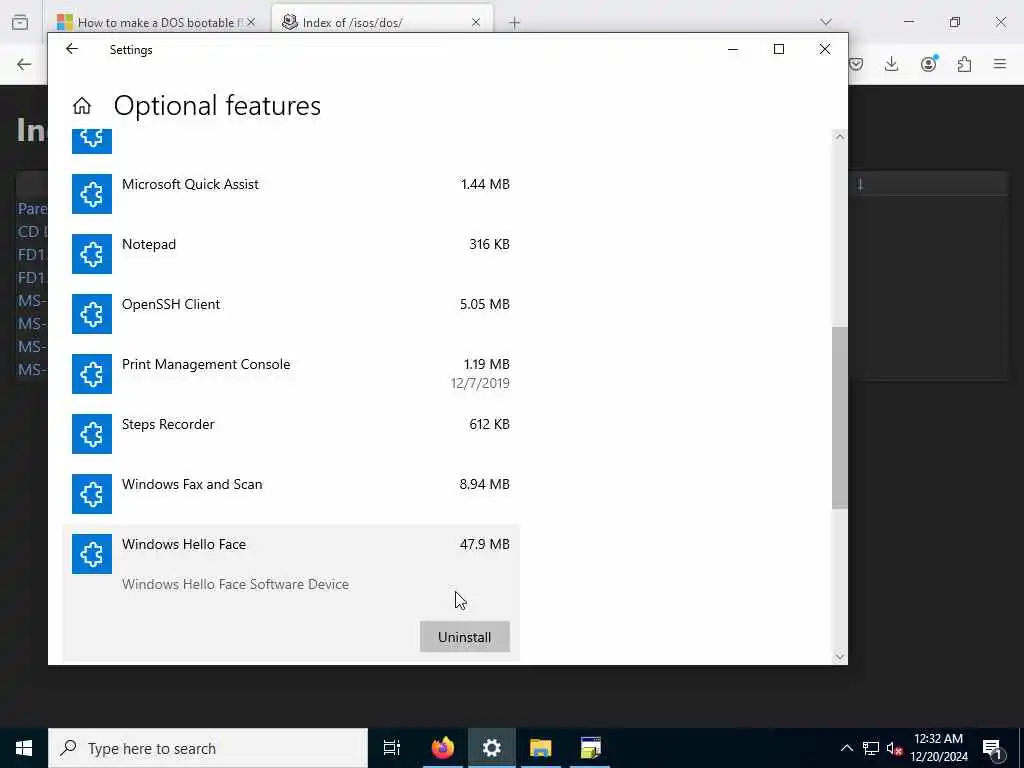Click the scrollbar up arrow in Settings
Image resolution: width=1024 pixels, height=768 pixels.
click(x=840, y=136)
